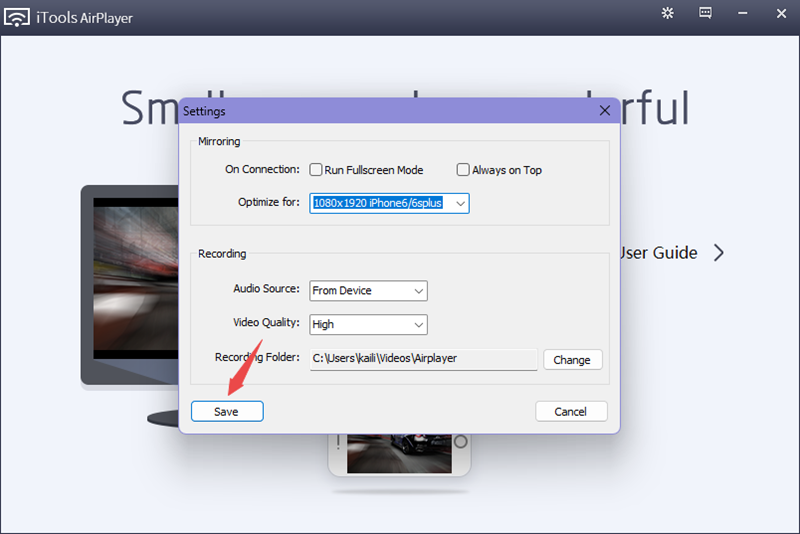Viewport: 800px width, 534px height.
Task: Minimize the iTools AirPlayer window
Action: point(743,14)
